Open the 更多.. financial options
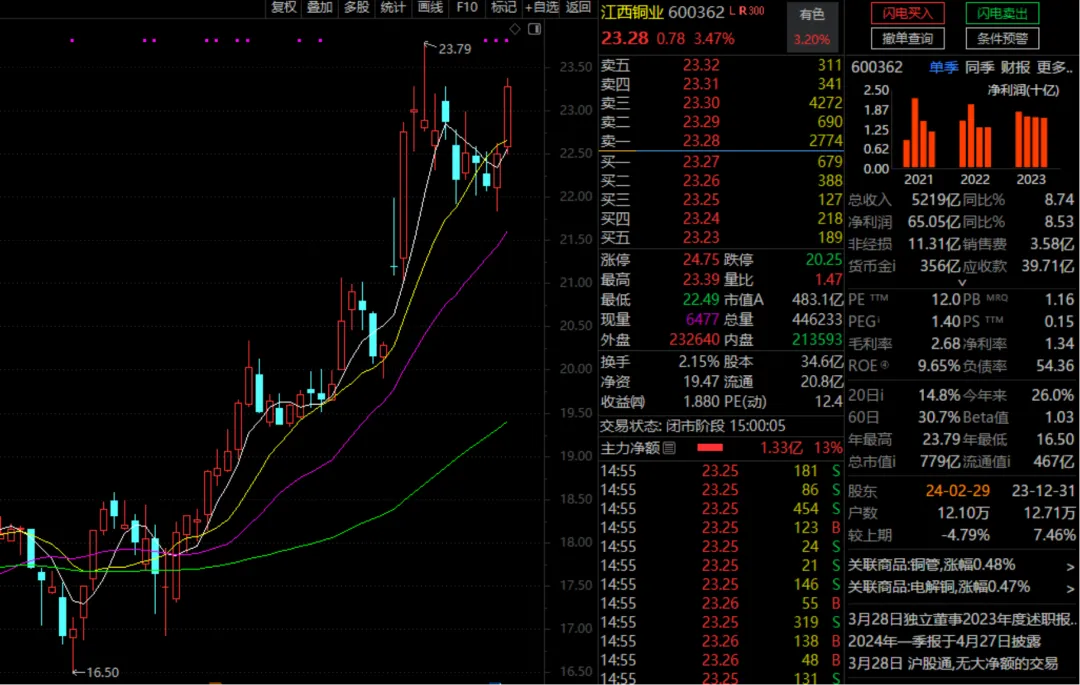Viewport: 1080px width, 685px height. (1055, 67)
